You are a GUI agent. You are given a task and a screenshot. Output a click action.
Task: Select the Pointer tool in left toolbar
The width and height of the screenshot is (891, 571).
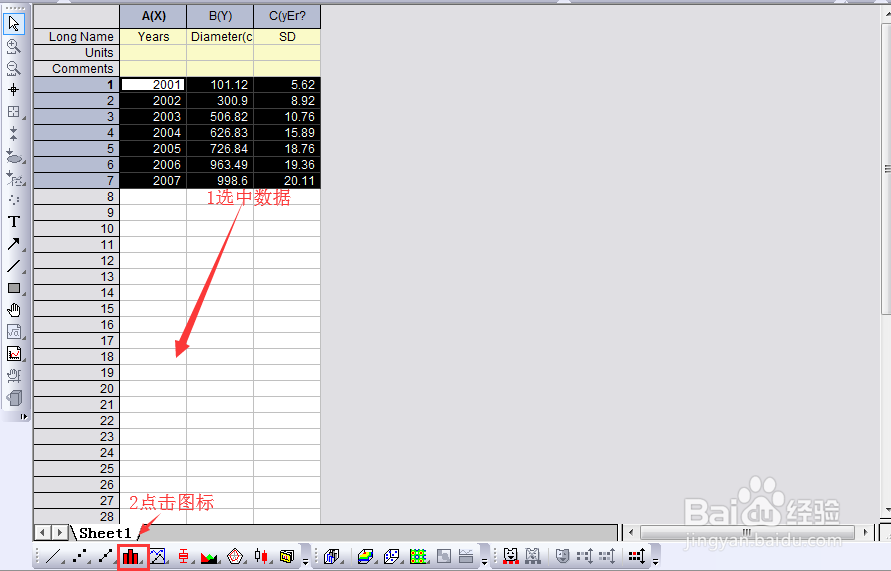(14, 23)
